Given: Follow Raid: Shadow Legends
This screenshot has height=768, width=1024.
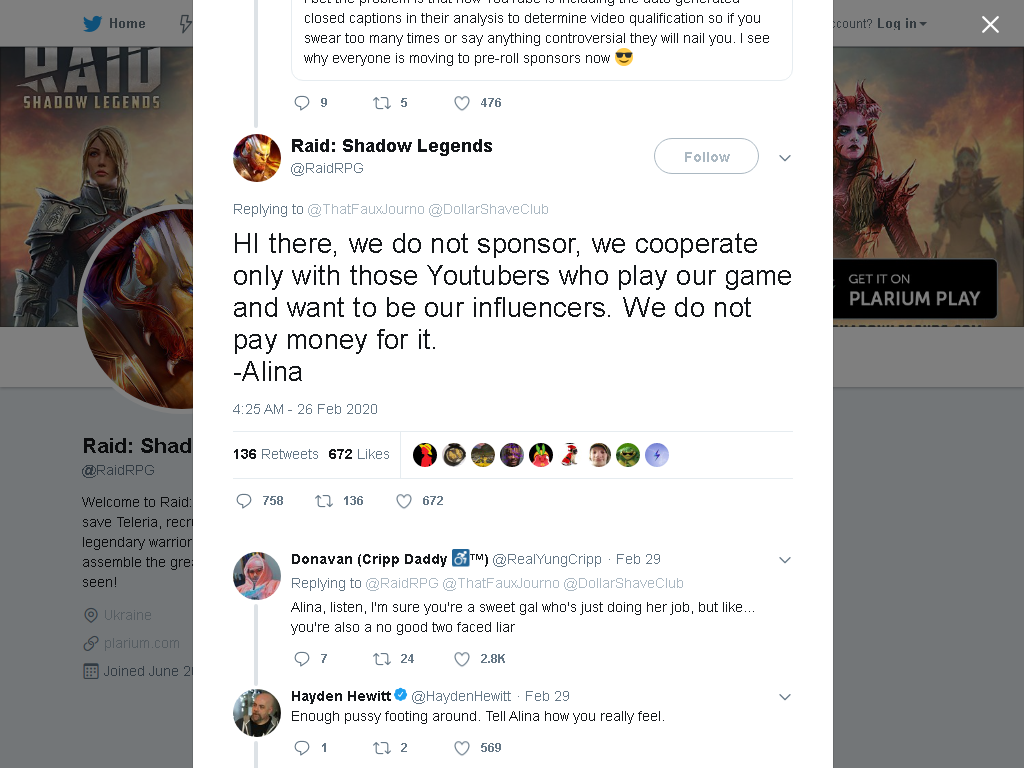Looking at the screenshot, I should 706,156.
